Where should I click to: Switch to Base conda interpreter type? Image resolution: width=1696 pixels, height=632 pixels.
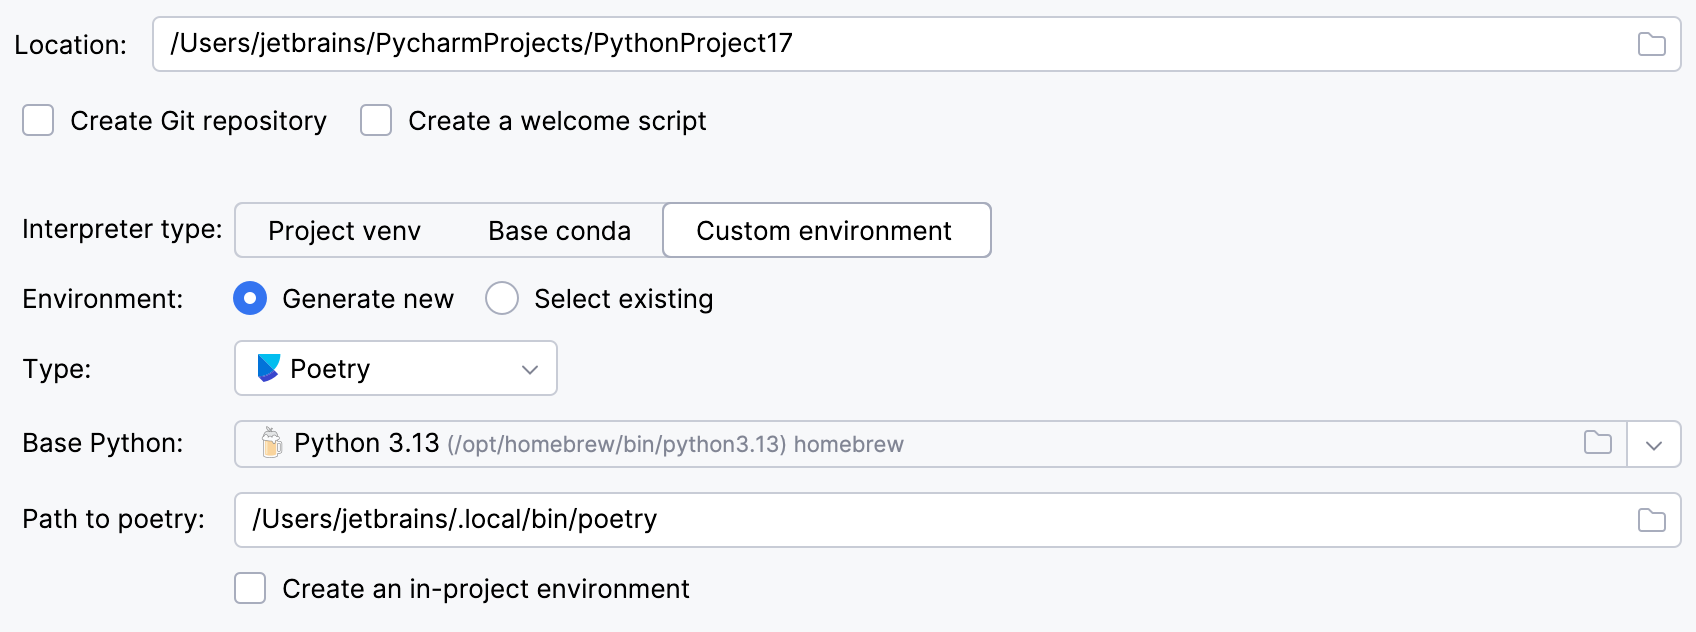(x=559, y=231)
